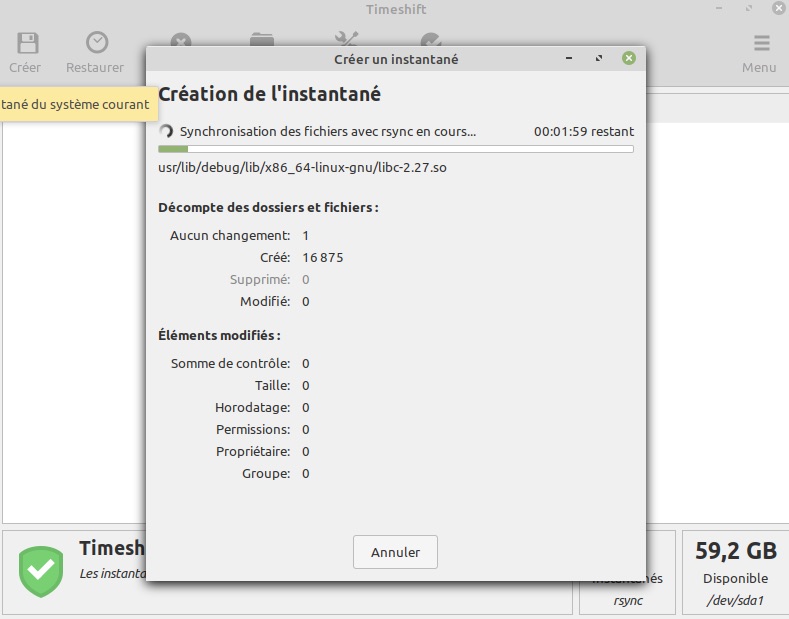Viewport: 789px width, 619px height.
Task: Click the green shield status icon
Action: pyautogui.click(x=41, y=571)
